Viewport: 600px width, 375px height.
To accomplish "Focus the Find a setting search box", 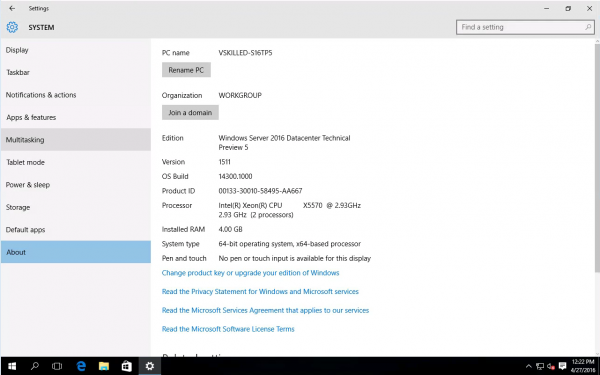I will pyautogui.click(x=525, y=27).
